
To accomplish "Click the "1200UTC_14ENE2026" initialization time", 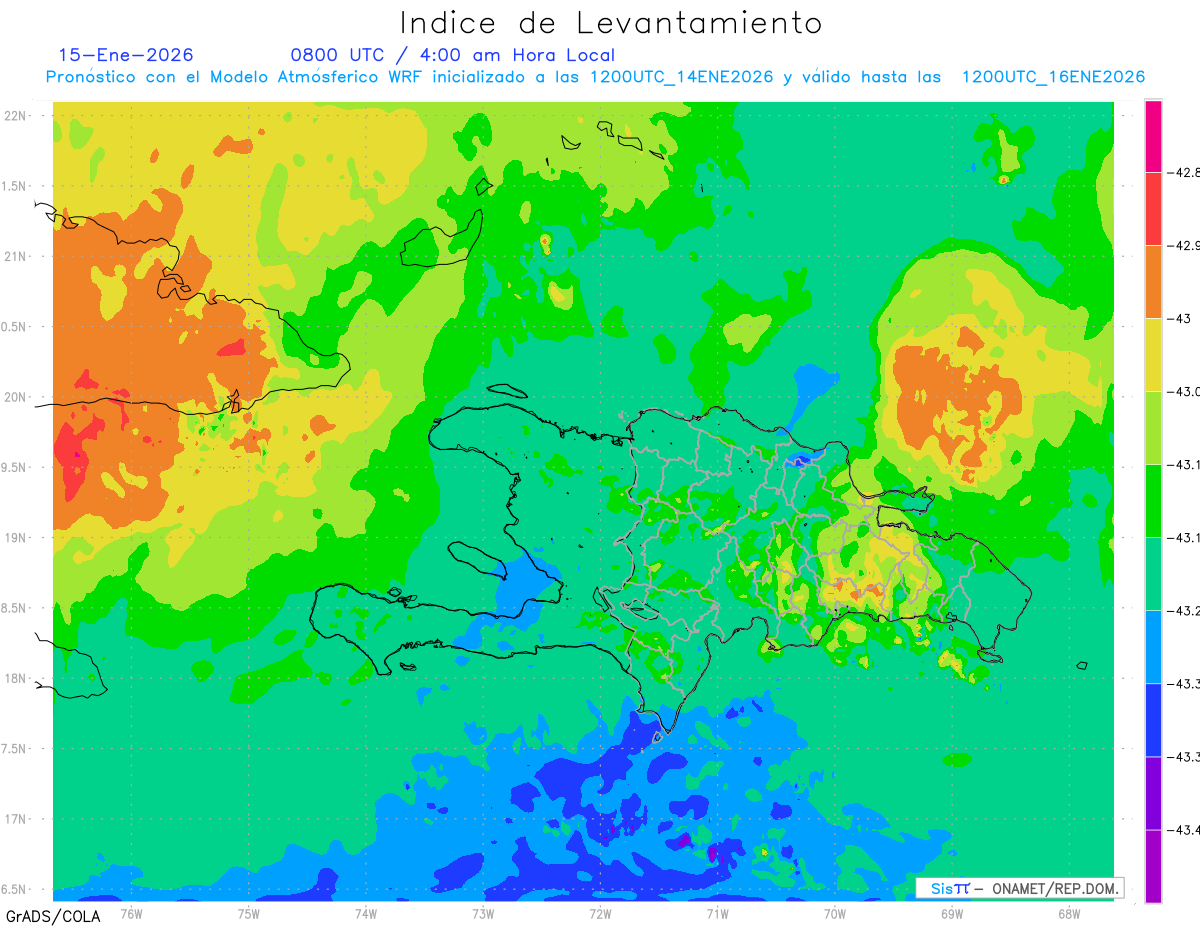I will click(682, 77).
